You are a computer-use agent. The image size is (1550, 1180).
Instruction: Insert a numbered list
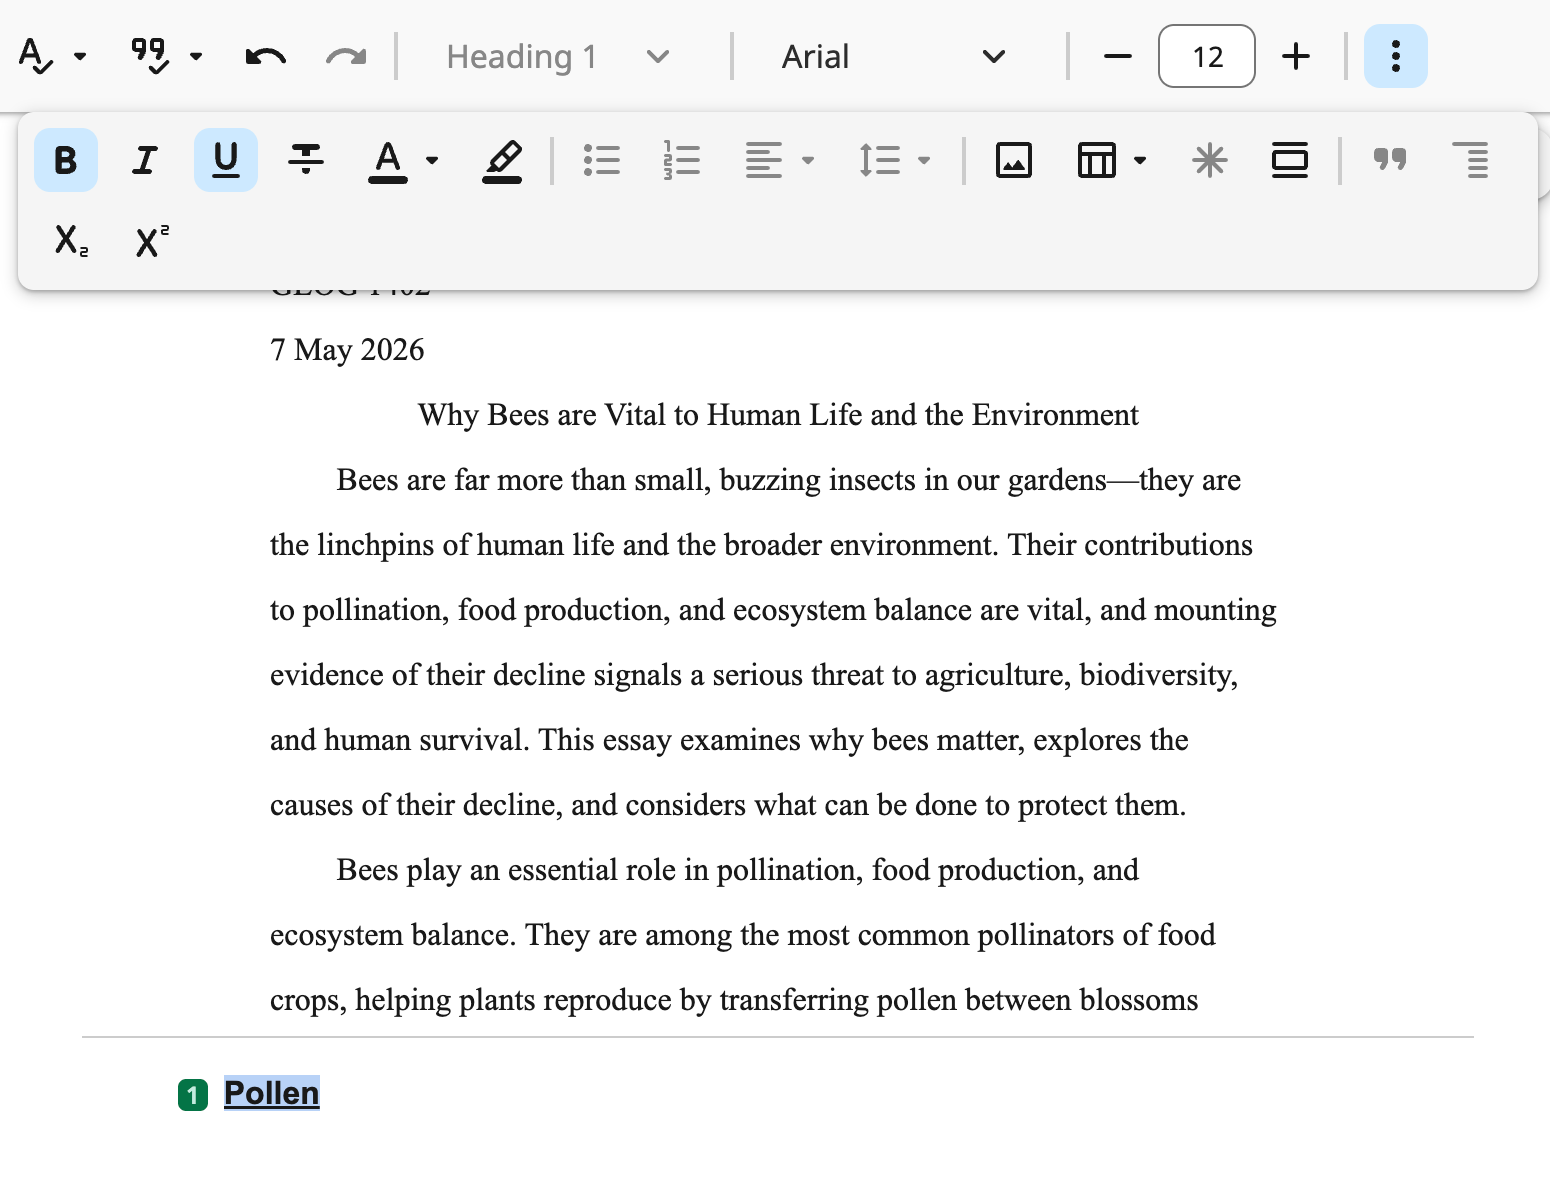[682, 160]
